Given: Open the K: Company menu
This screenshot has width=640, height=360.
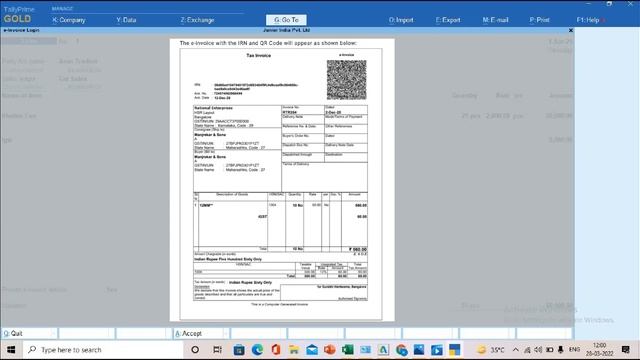Looking at the screenshot, I should [x=69, y=20].
